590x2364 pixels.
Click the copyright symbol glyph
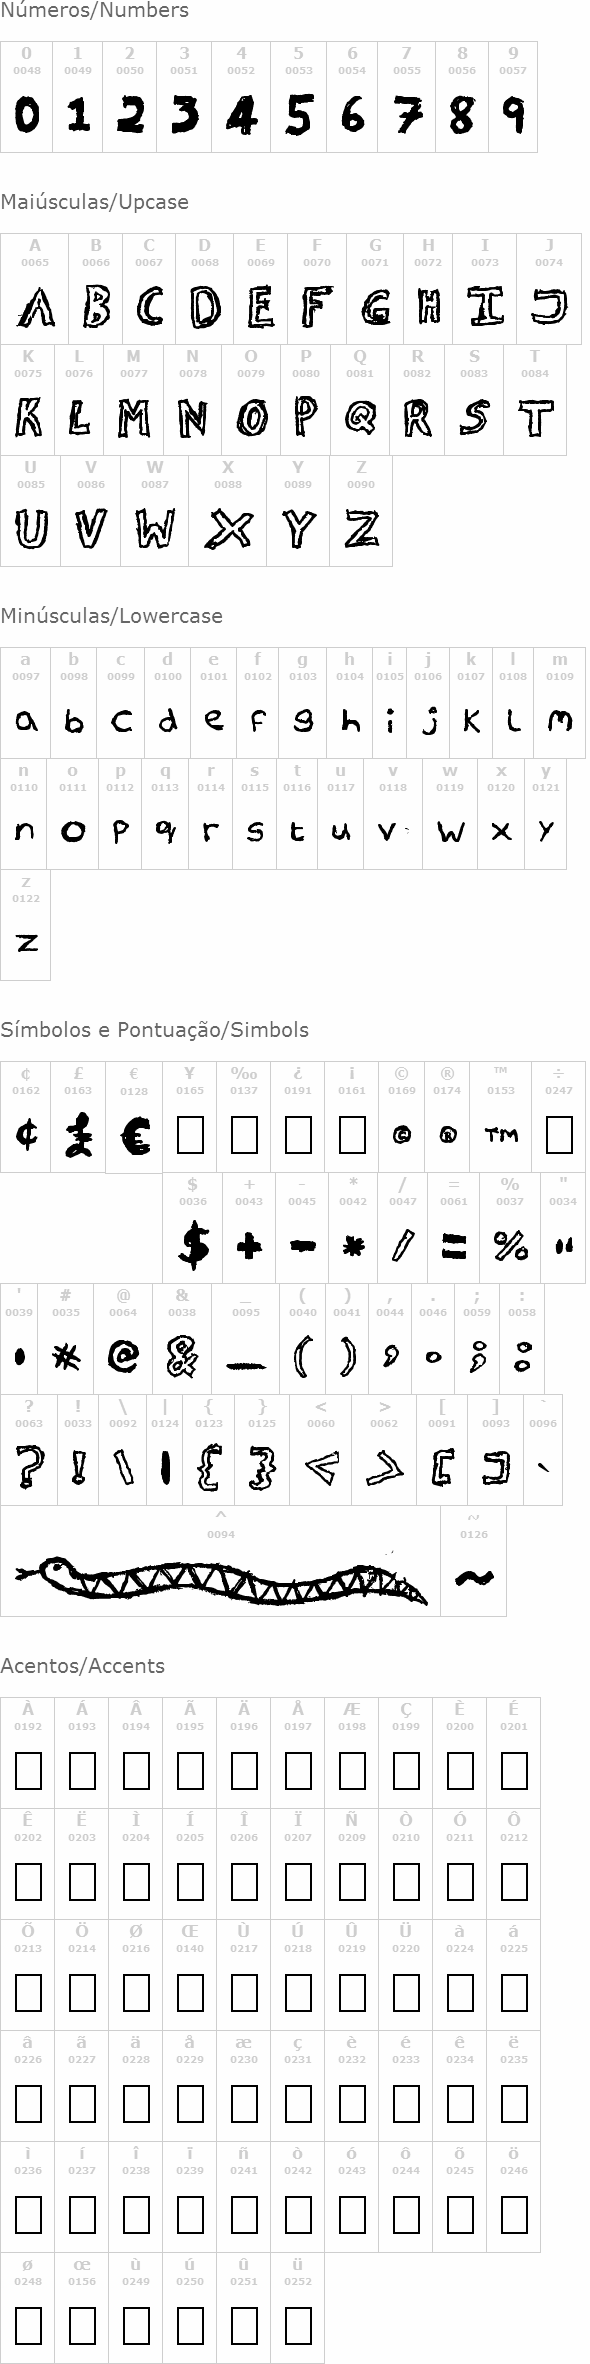(x=402, y=1135)
